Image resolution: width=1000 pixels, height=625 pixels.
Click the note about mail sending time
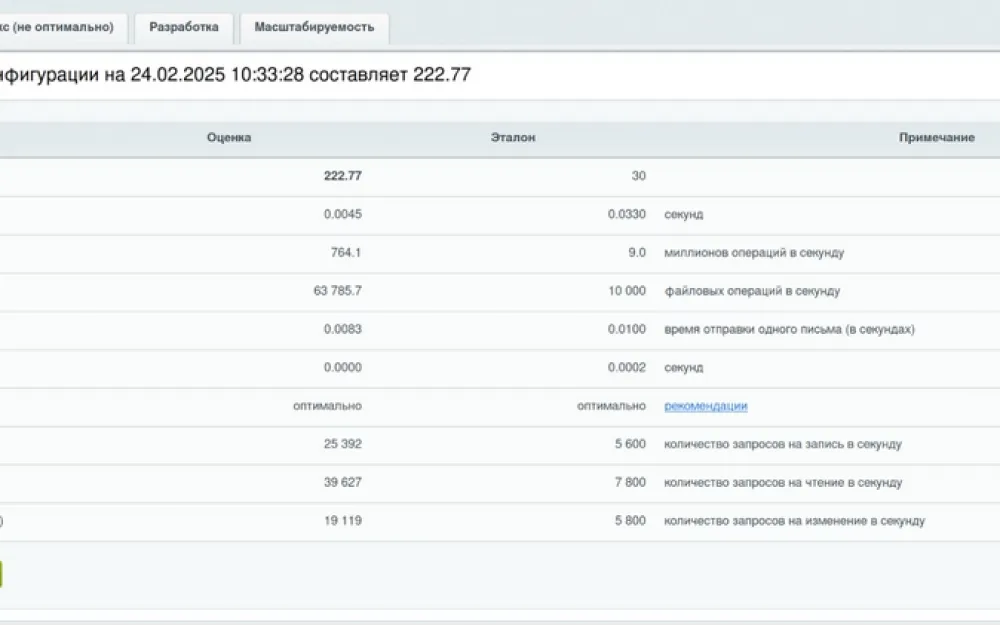click(789, 329)
